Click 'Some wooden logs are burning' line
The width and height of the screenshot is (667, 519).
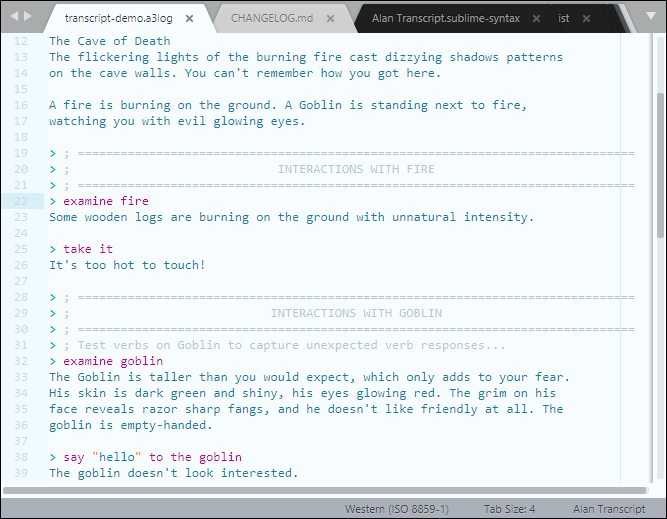coord(291,217)
